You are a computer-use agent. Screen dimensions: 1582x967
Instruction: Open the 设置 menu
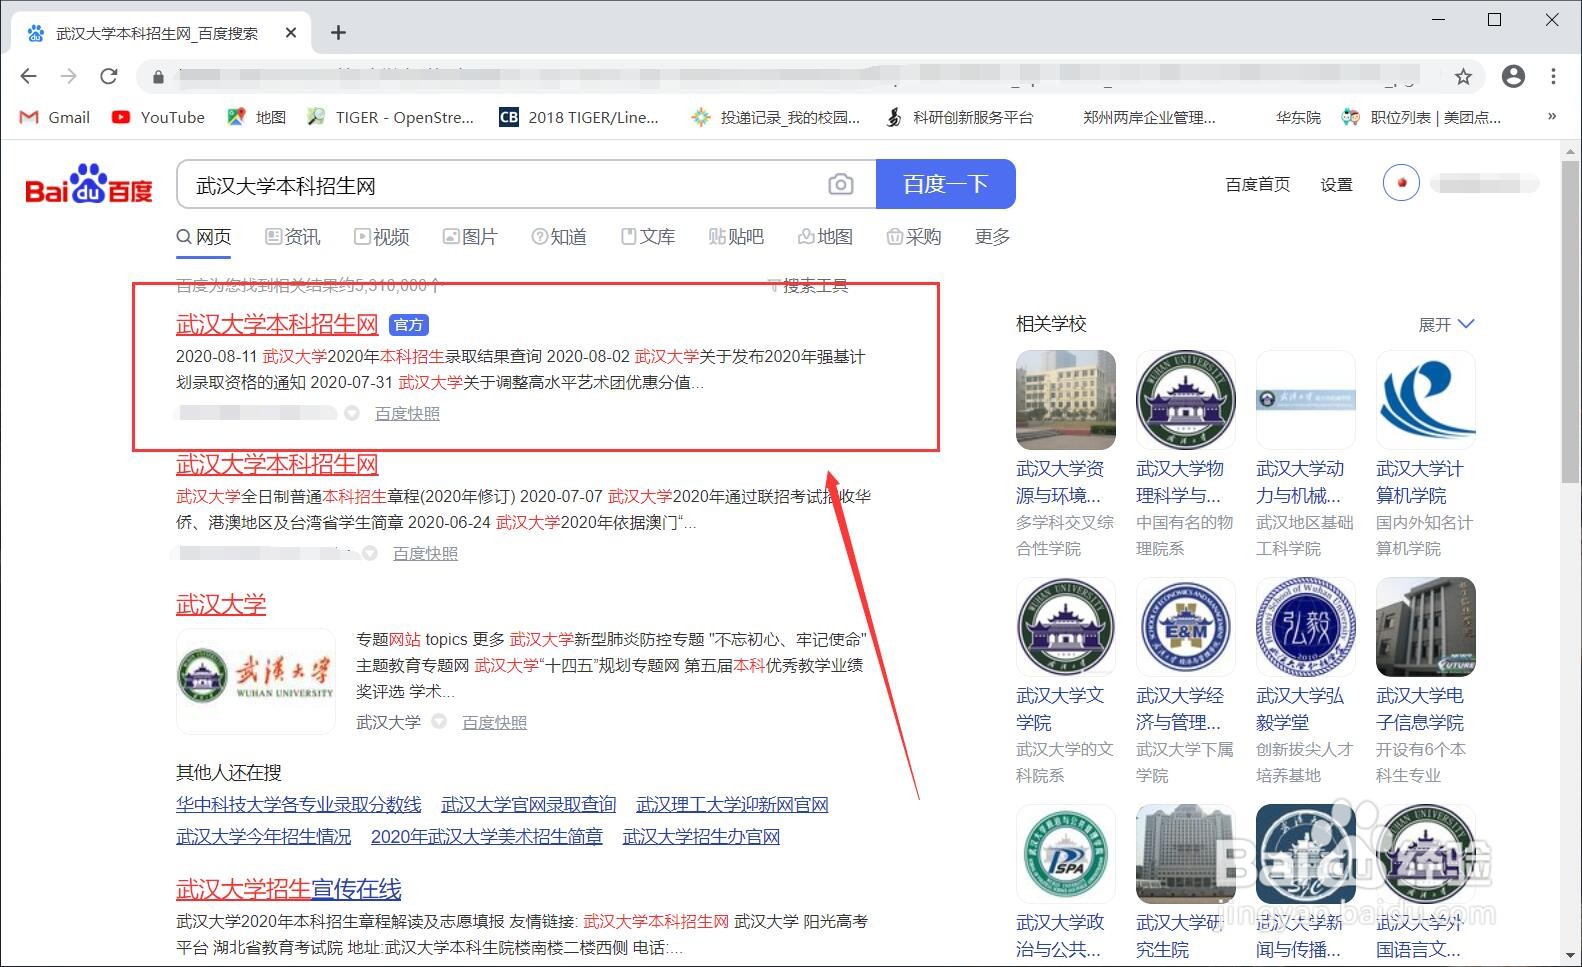click(x=1336, y=184)
